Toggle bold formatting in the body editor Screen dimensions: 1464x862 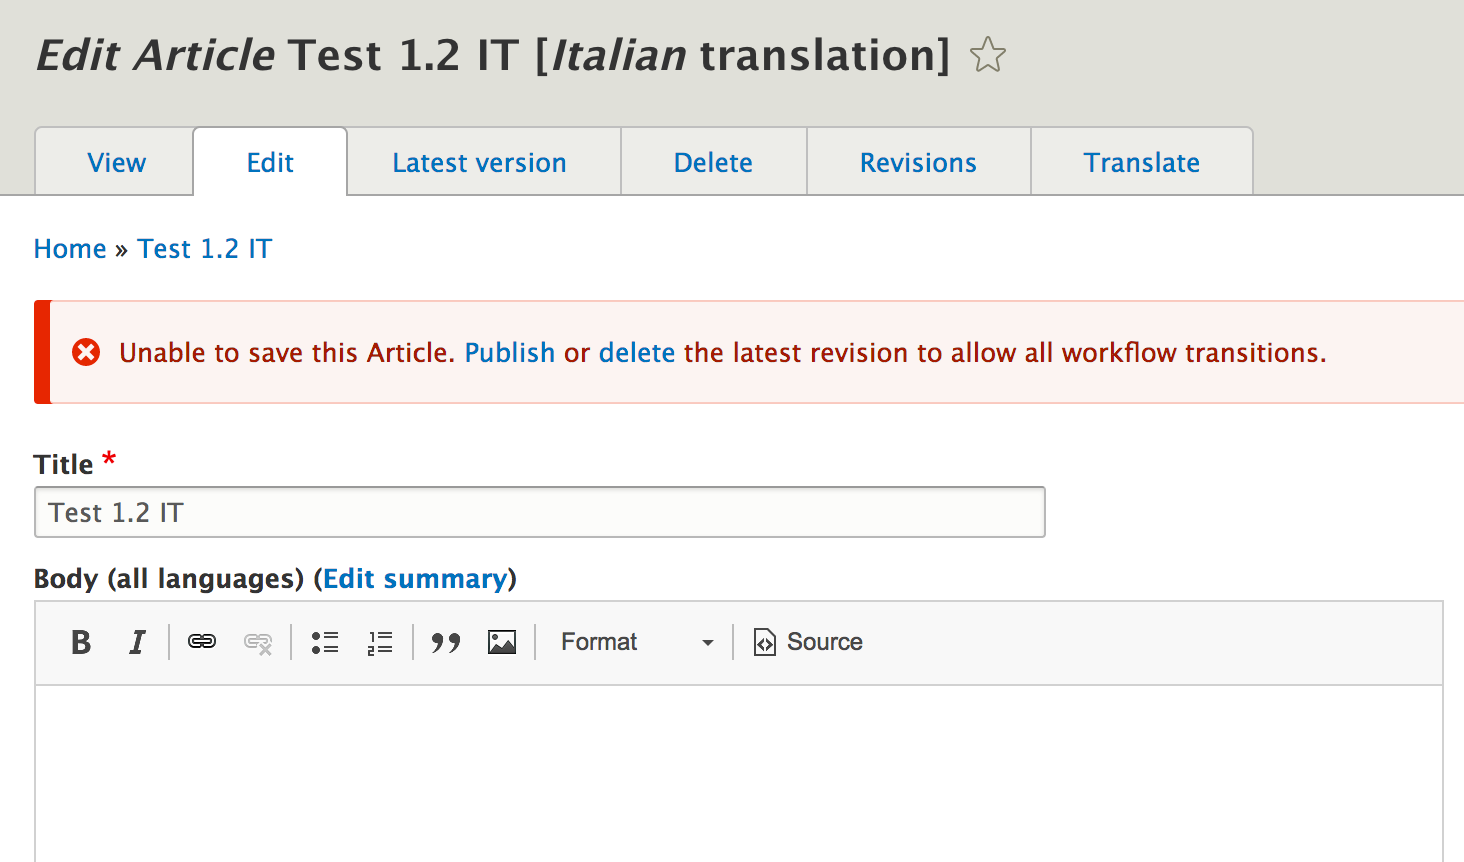tap(81, 642)
